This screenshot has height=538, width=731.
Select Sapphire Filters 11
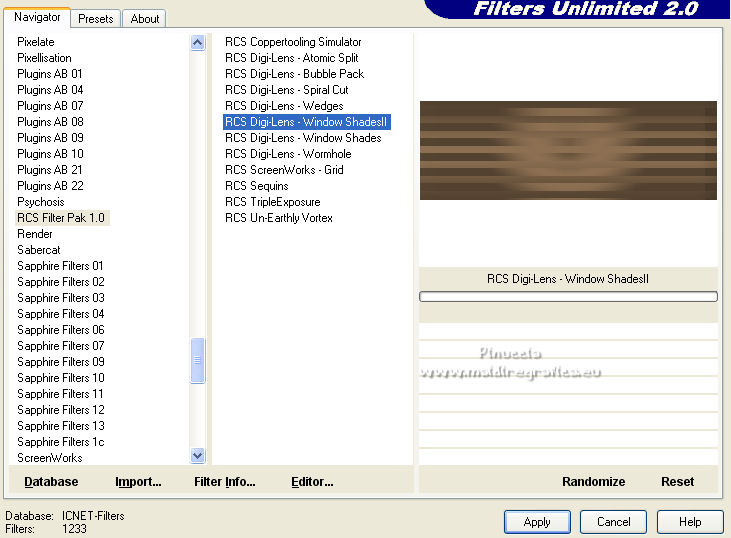60,393
